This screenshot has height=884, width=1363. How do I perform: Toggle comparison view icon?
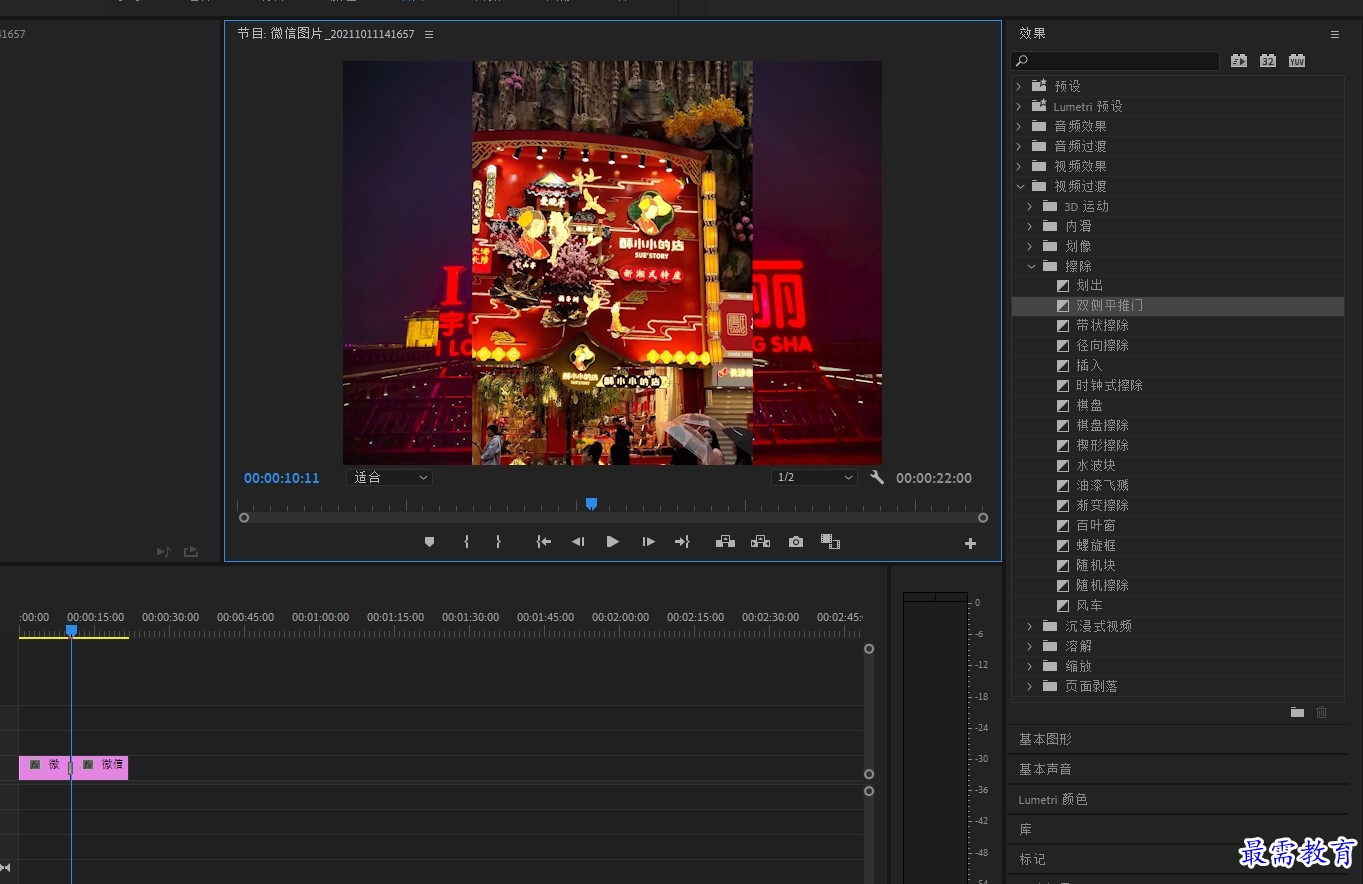830,542
